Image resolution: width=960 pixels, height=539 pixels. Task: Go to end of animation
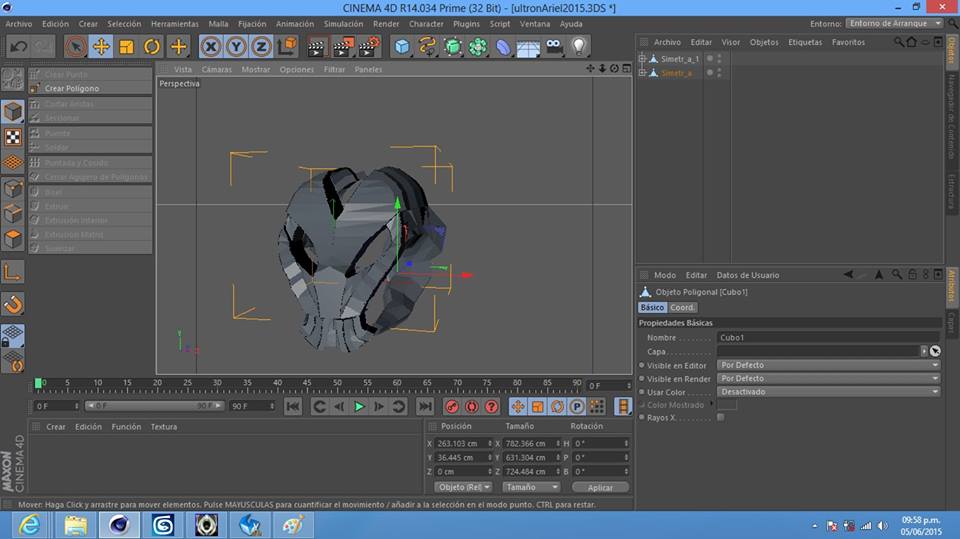point(425,406)
